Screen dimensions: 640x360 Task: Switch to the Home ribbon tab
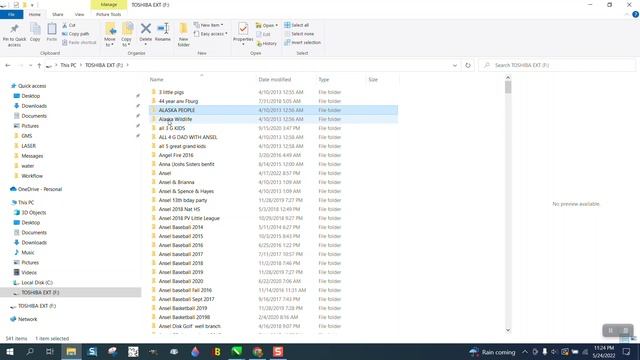(x=35, y=14)
